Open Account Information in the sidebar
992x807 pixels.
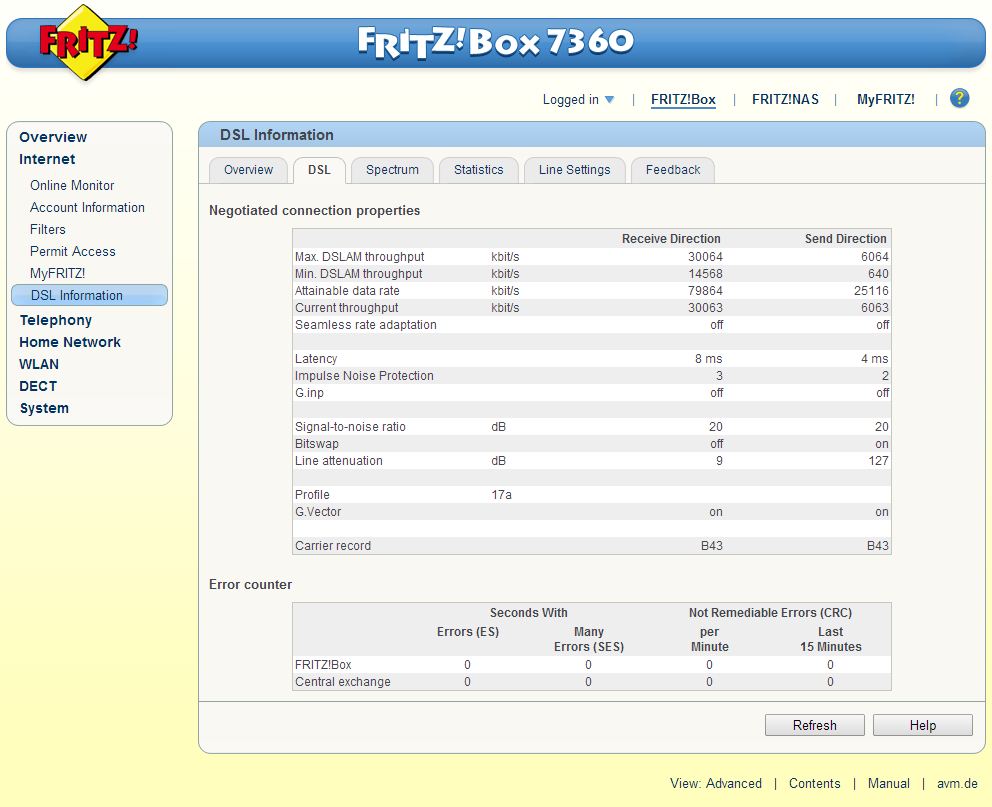point(87,207)
